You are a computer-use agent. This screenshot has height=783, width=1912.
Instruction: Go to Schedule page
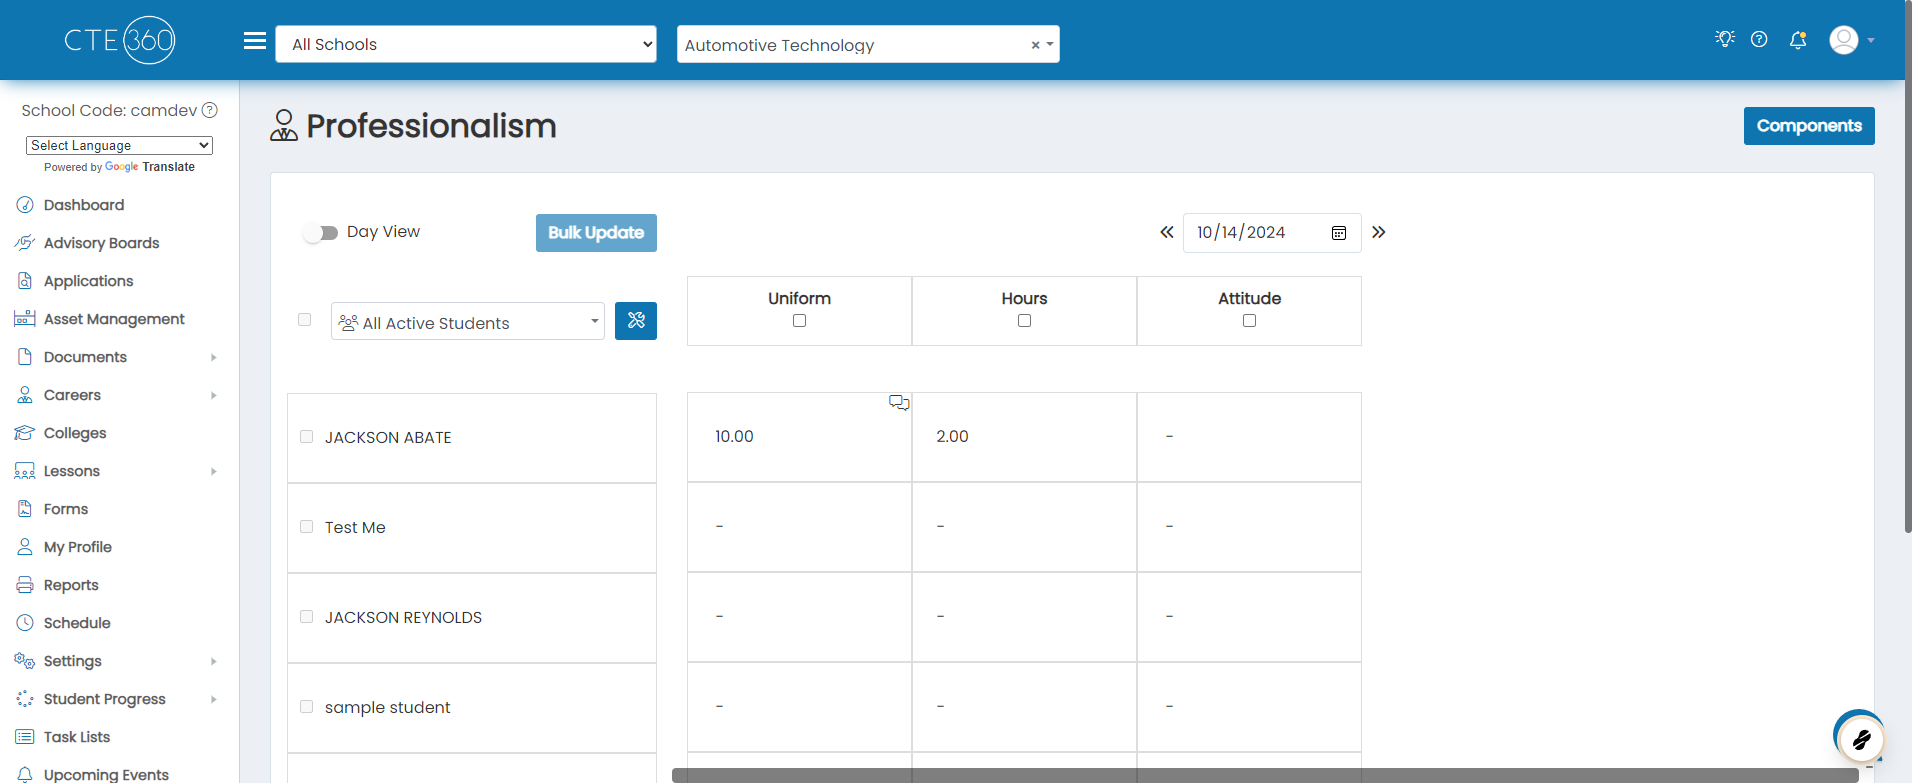[77, 623]
